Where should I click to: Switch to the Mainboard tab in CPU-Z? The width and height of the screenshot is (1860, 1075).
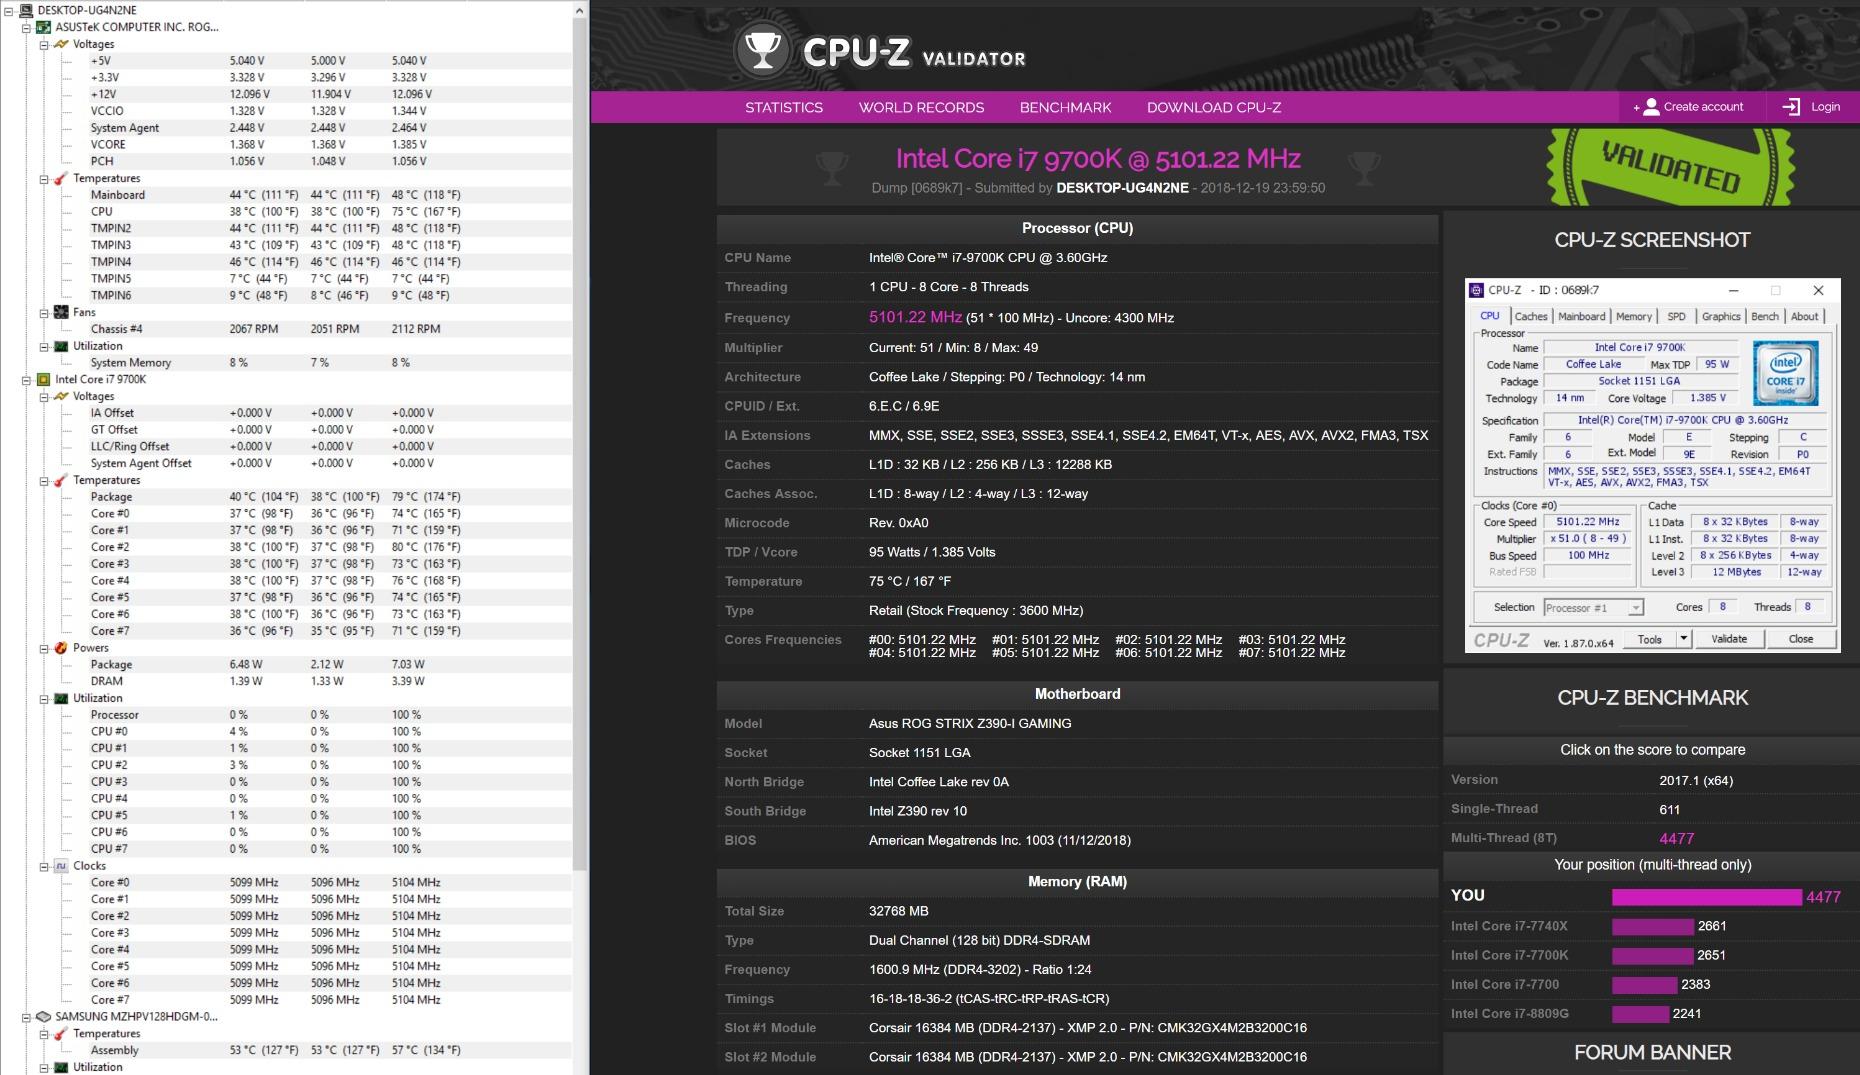[1582, 316]
